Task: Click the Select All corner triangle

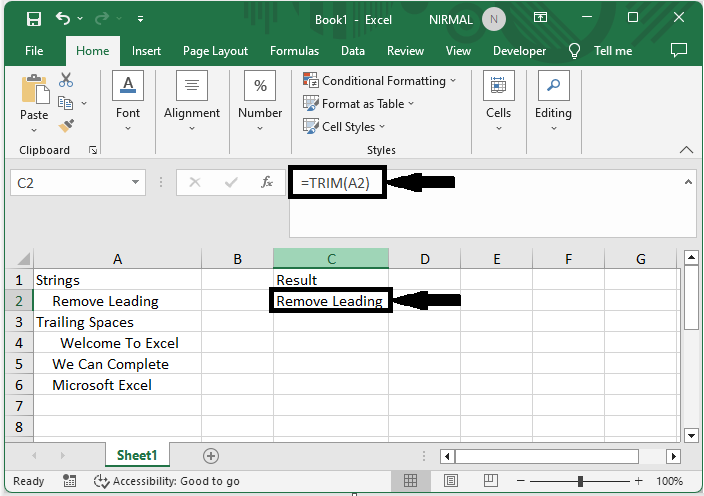Action: (23, 259)
